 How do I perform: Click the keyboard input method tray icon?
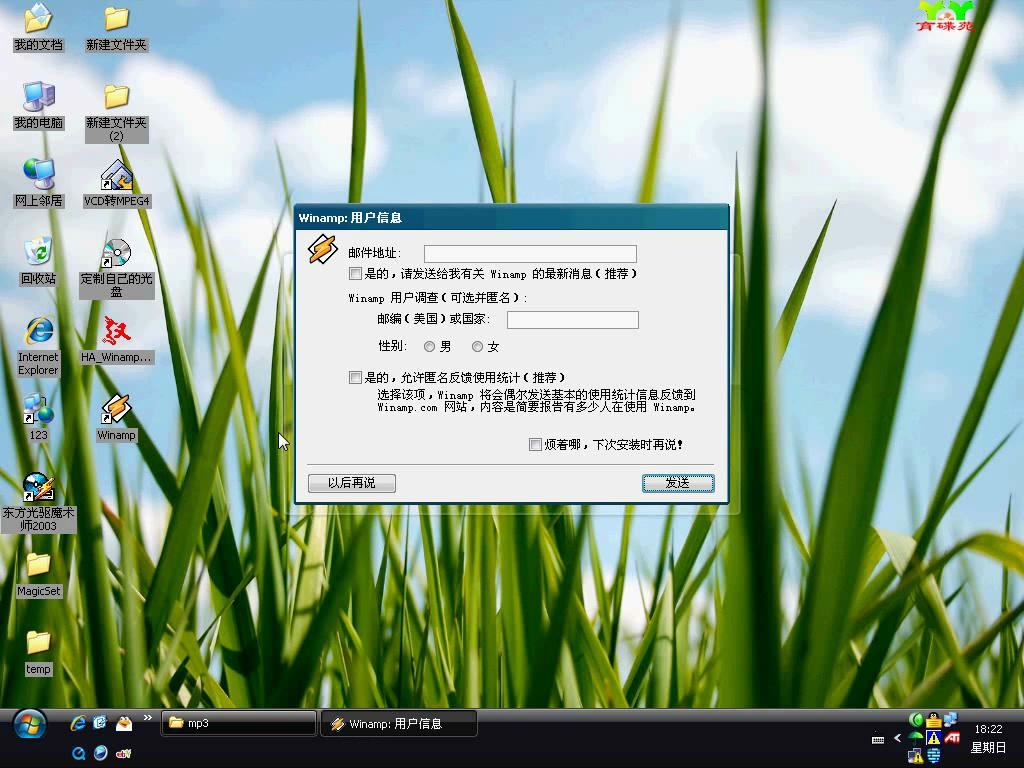(x=878, y=739)
